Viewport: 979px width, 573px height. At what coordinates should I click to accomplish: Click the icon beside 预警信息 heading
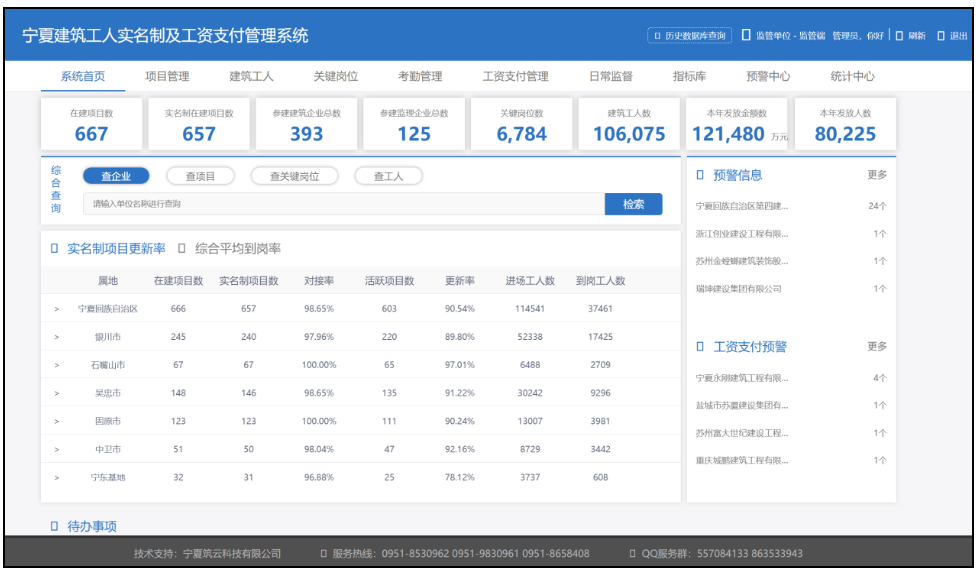(700, 176)
